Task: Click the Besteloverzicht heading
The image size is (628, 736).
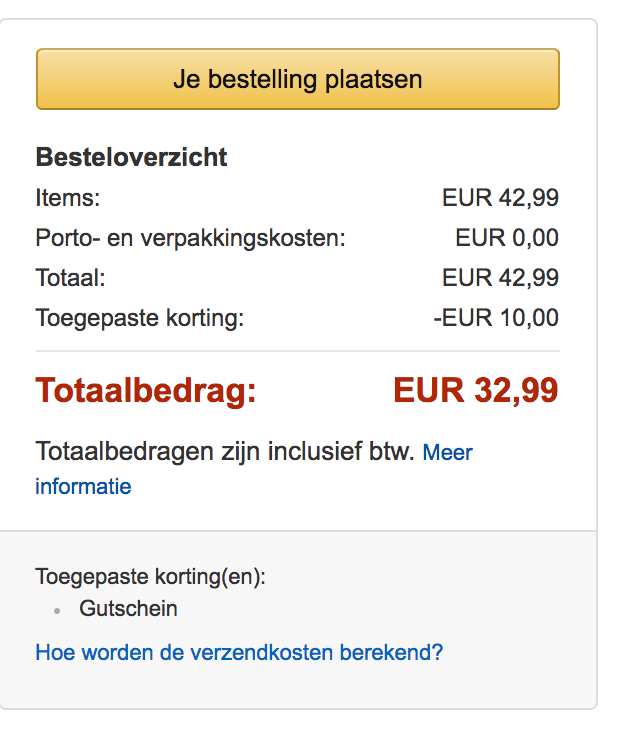Action: tap(131, 157)
